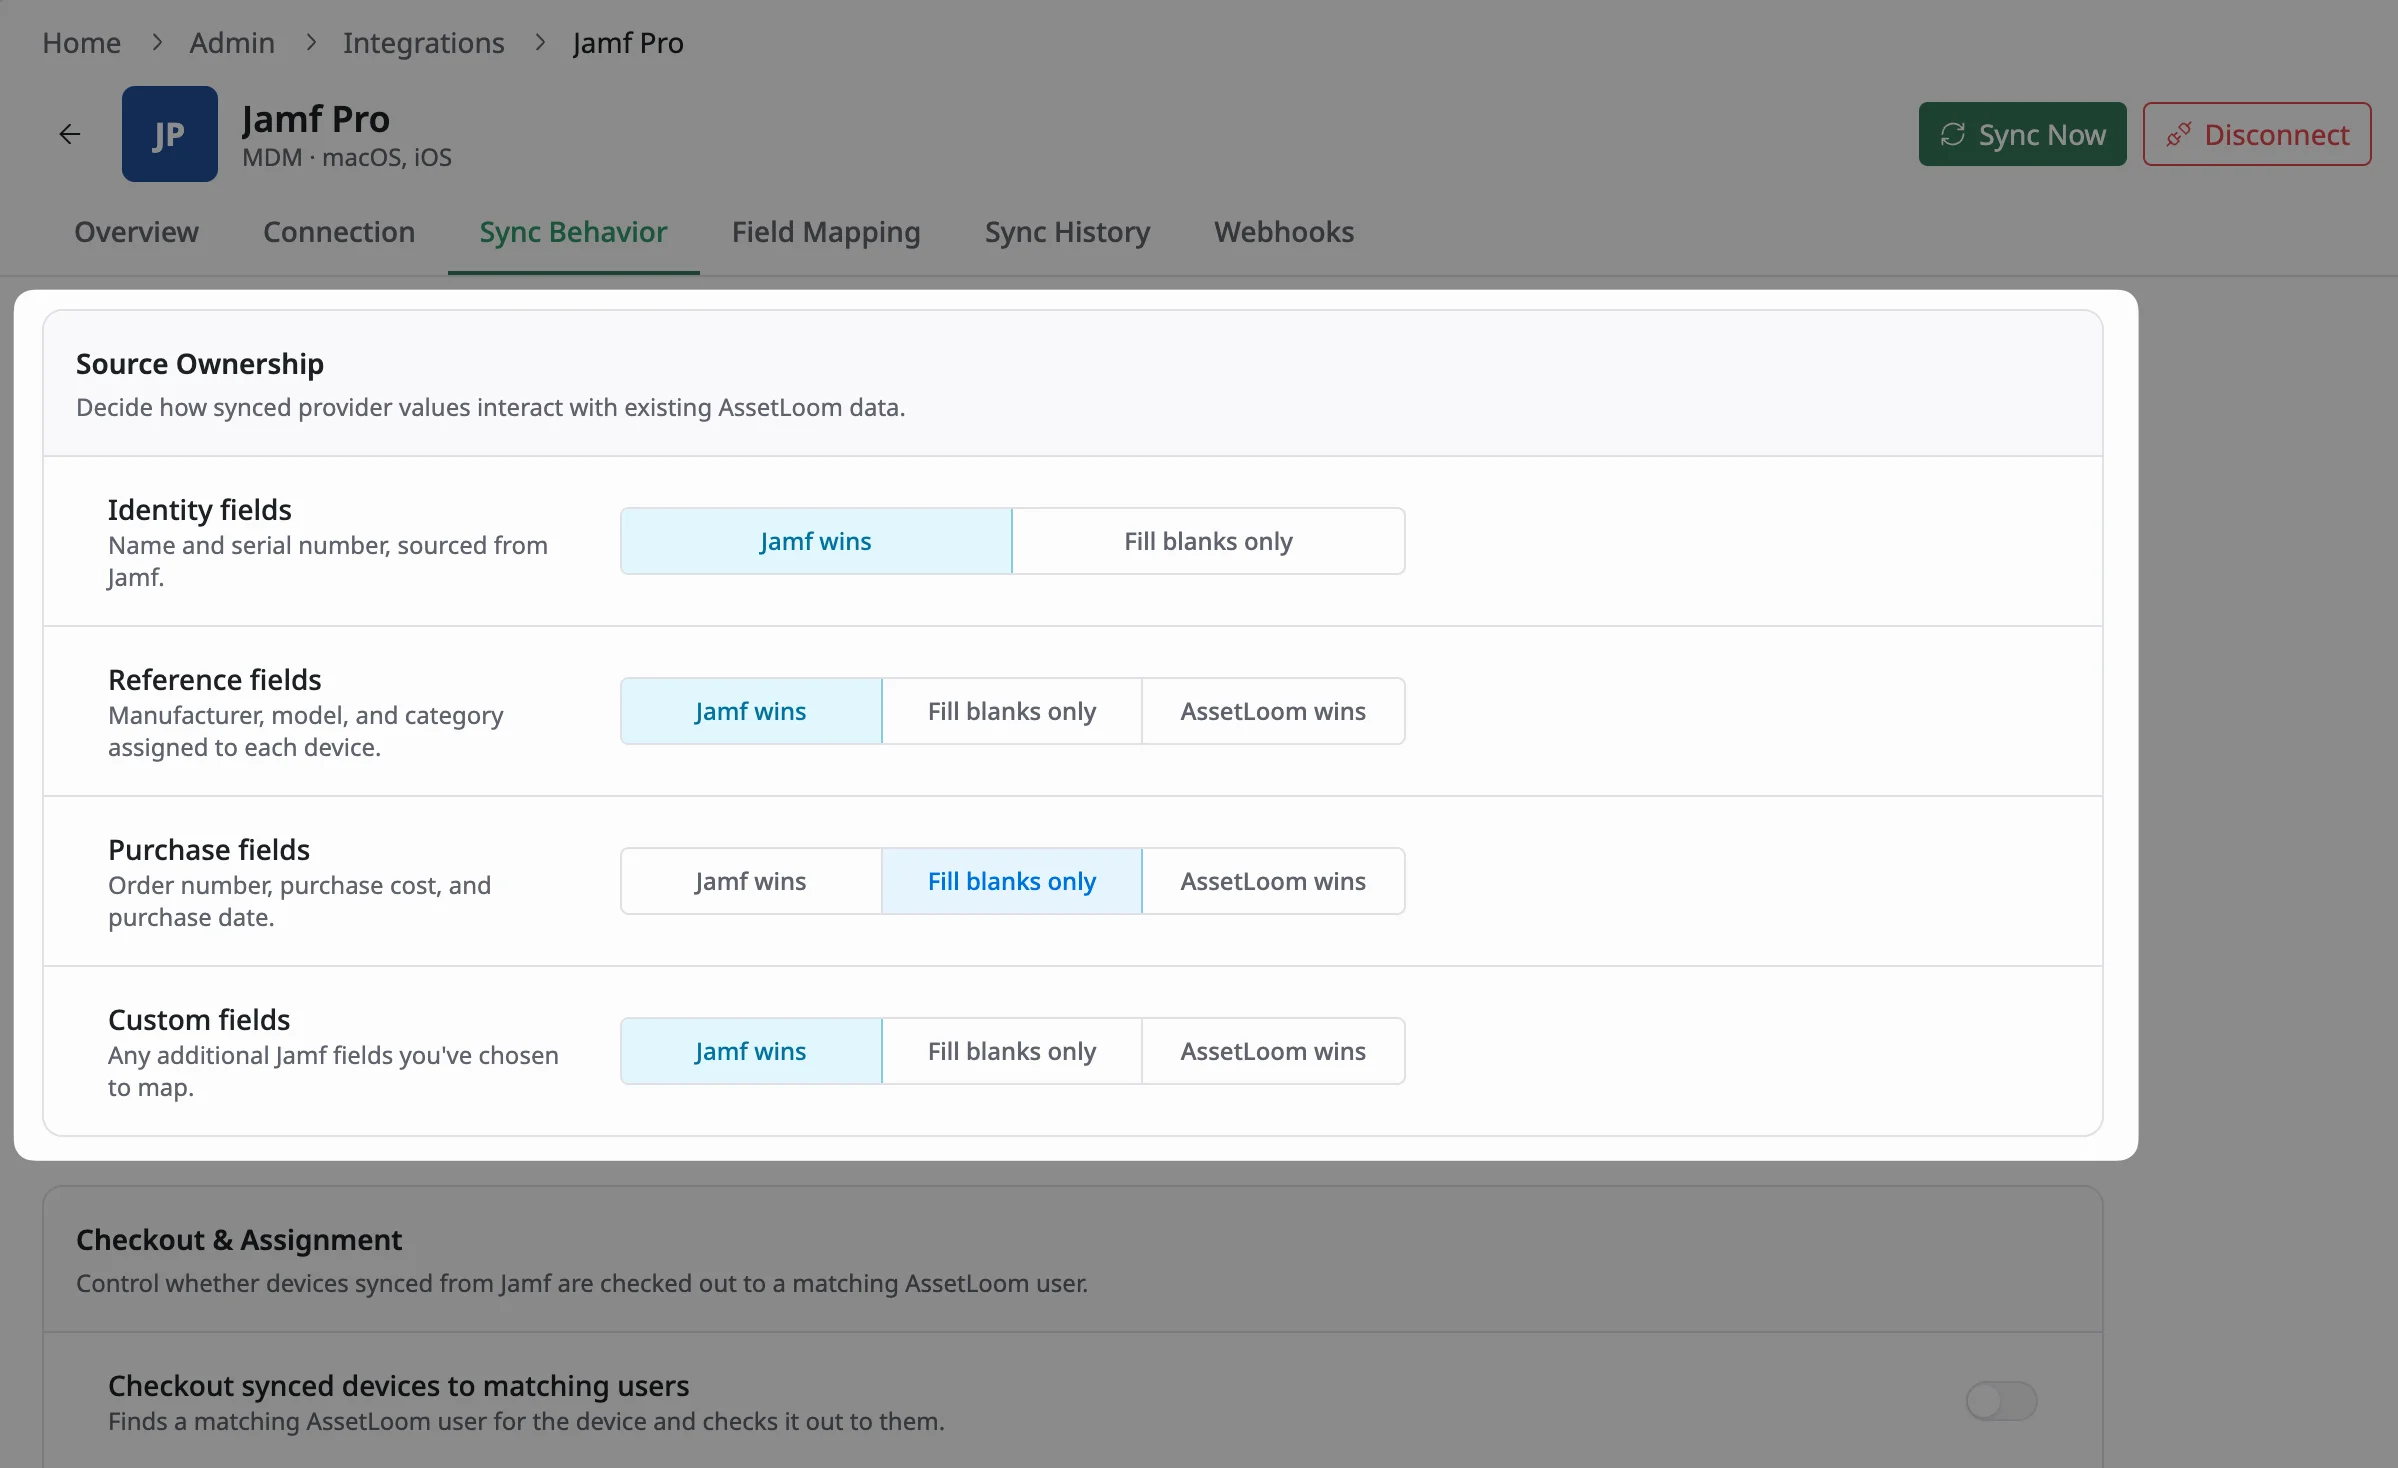Click the first breadcrumb chevron after Home

tap(157, 43)
